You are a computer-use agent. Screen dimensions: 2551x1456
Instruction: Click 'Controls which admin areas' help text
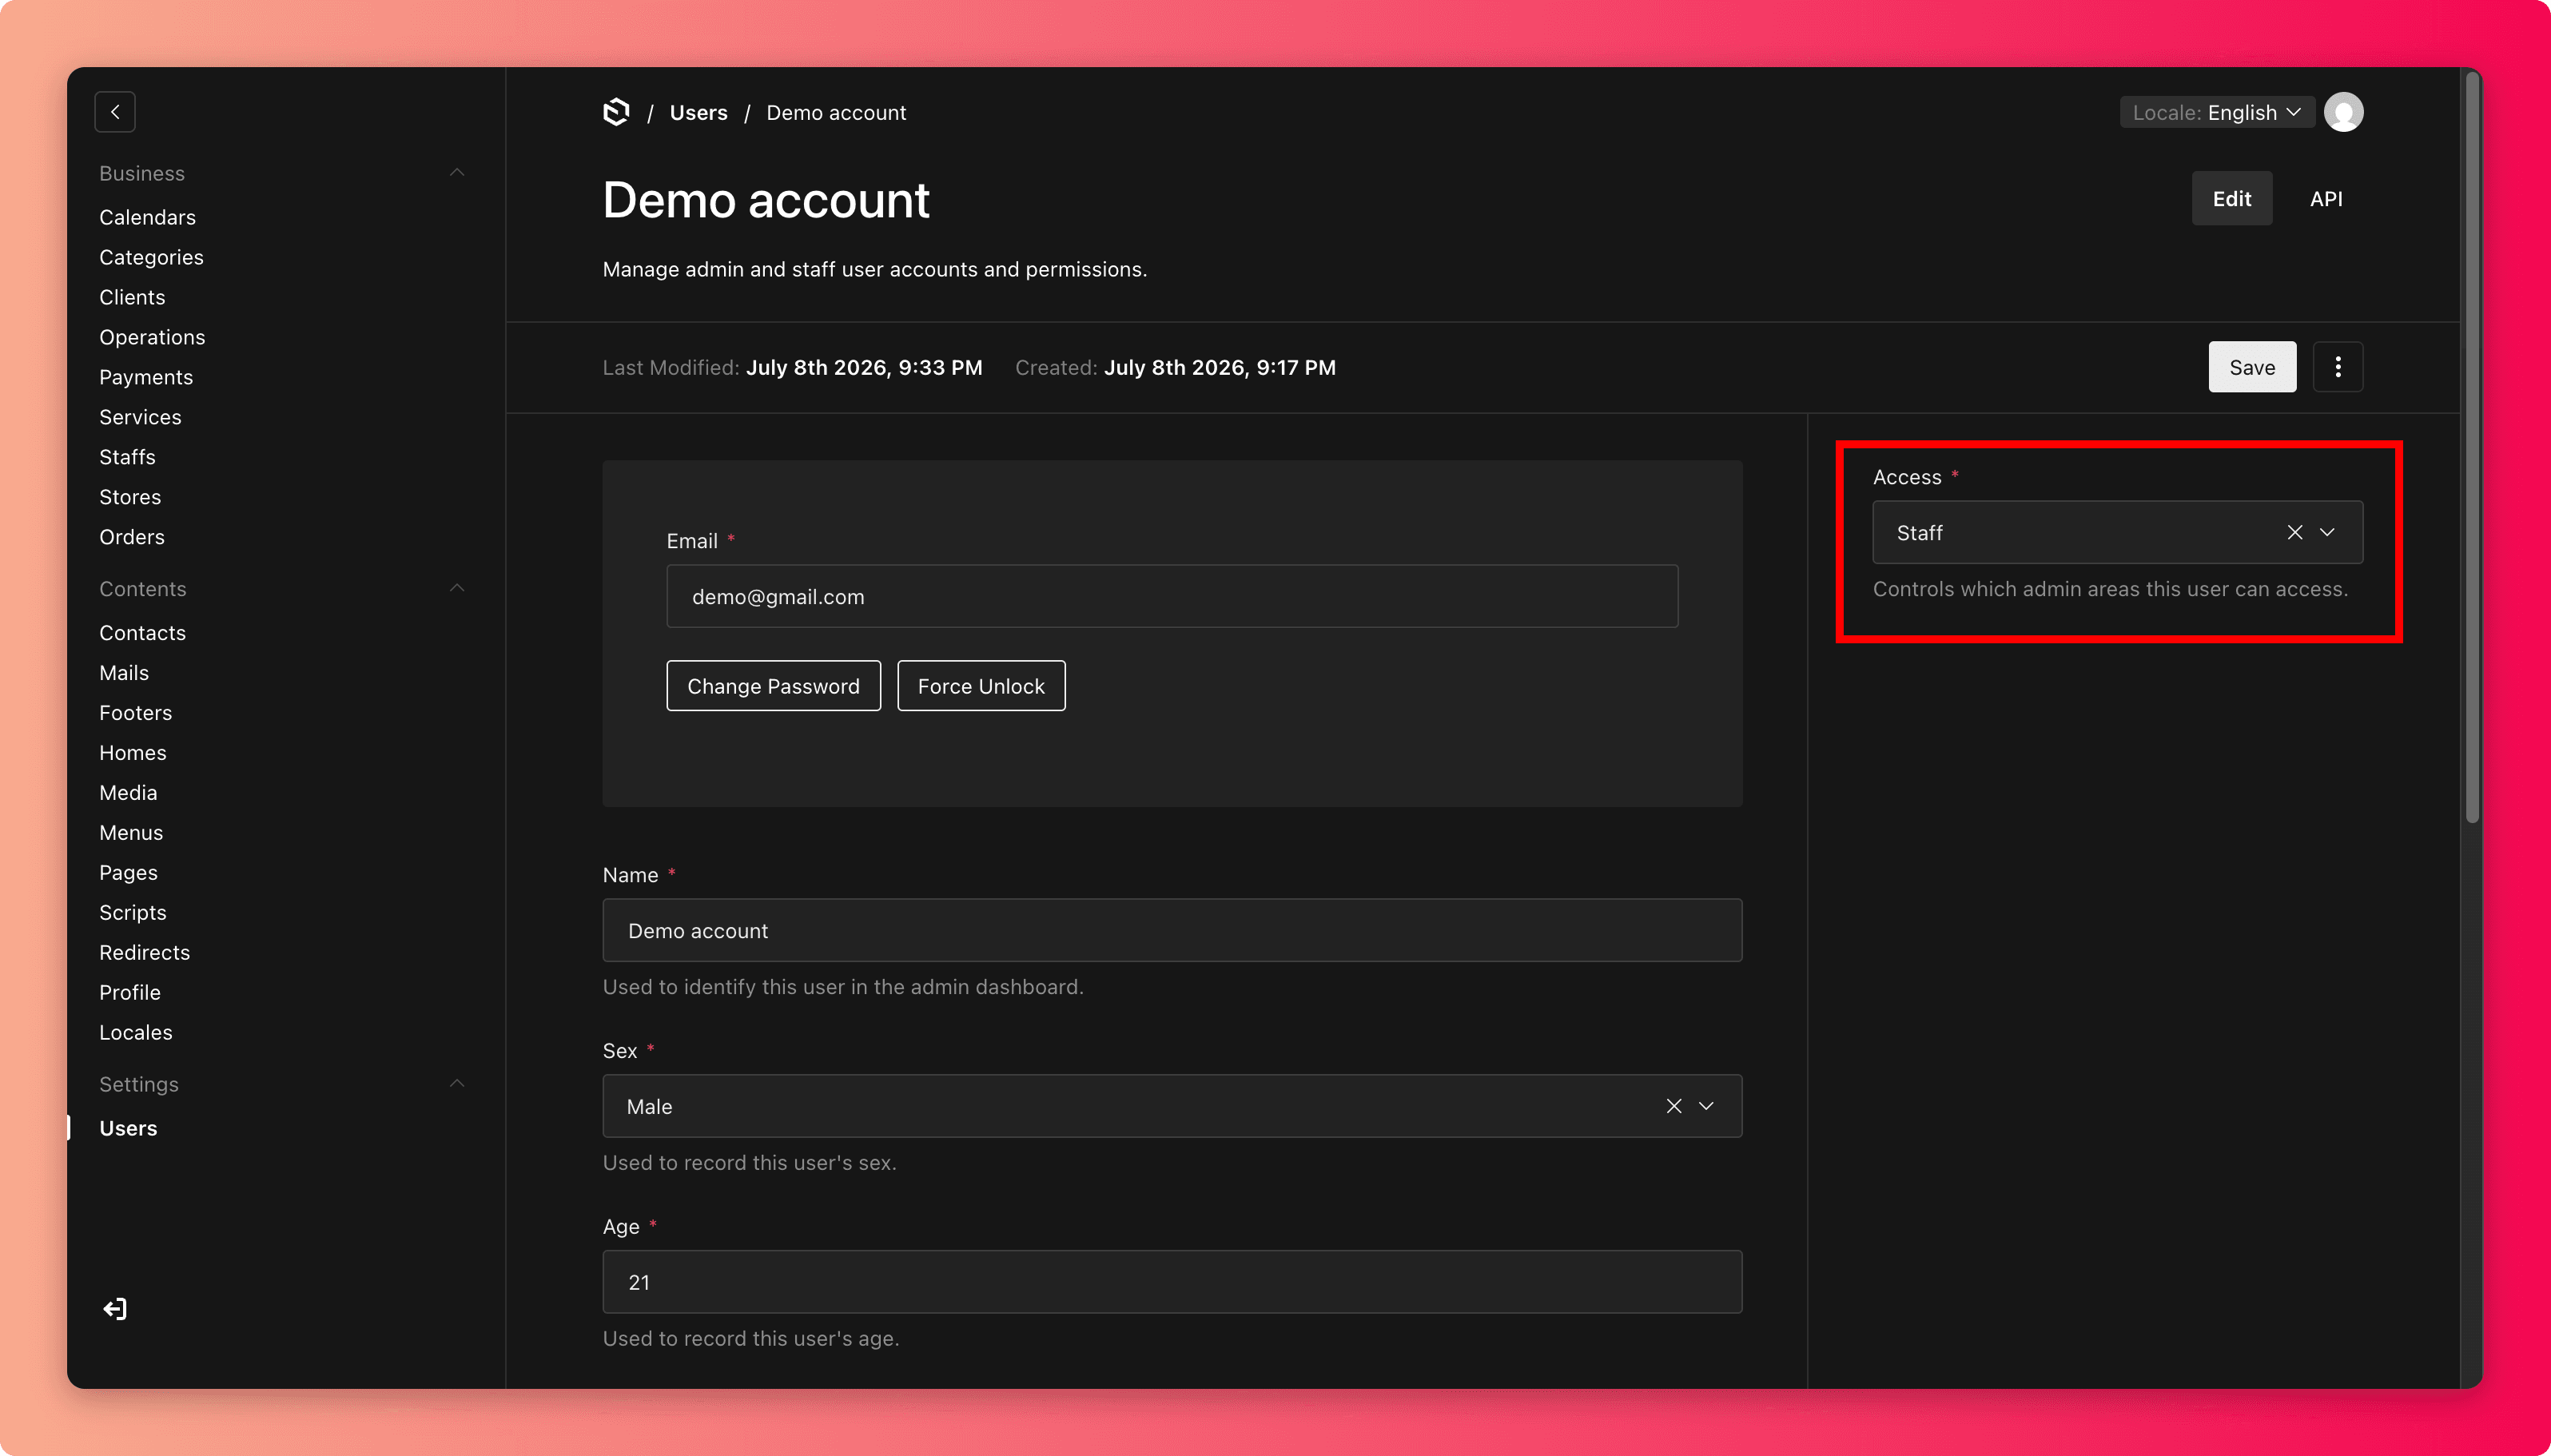coord(2110,589)
